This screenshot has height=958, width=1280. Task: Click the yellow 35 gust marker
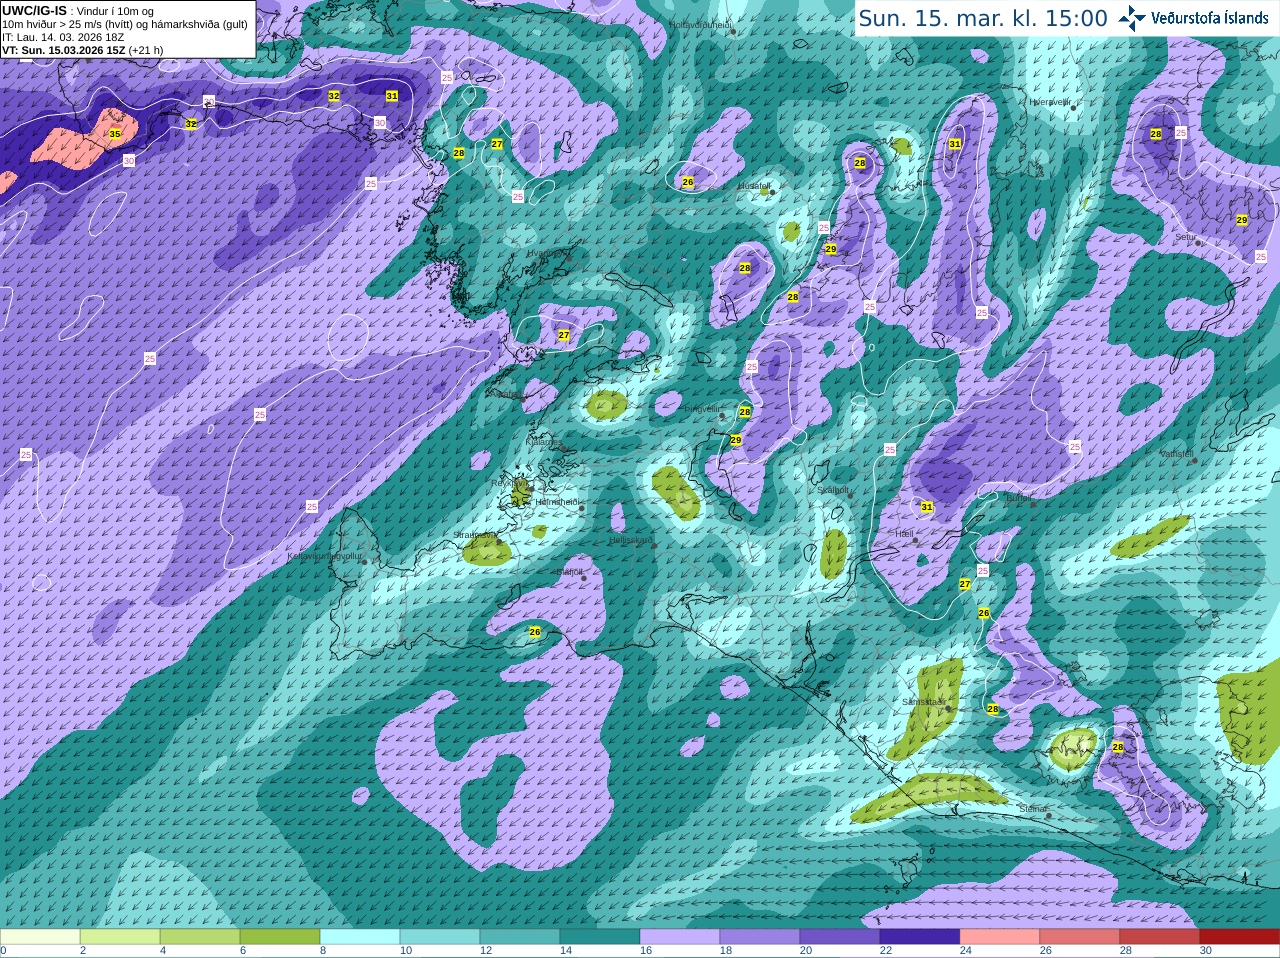115,134
